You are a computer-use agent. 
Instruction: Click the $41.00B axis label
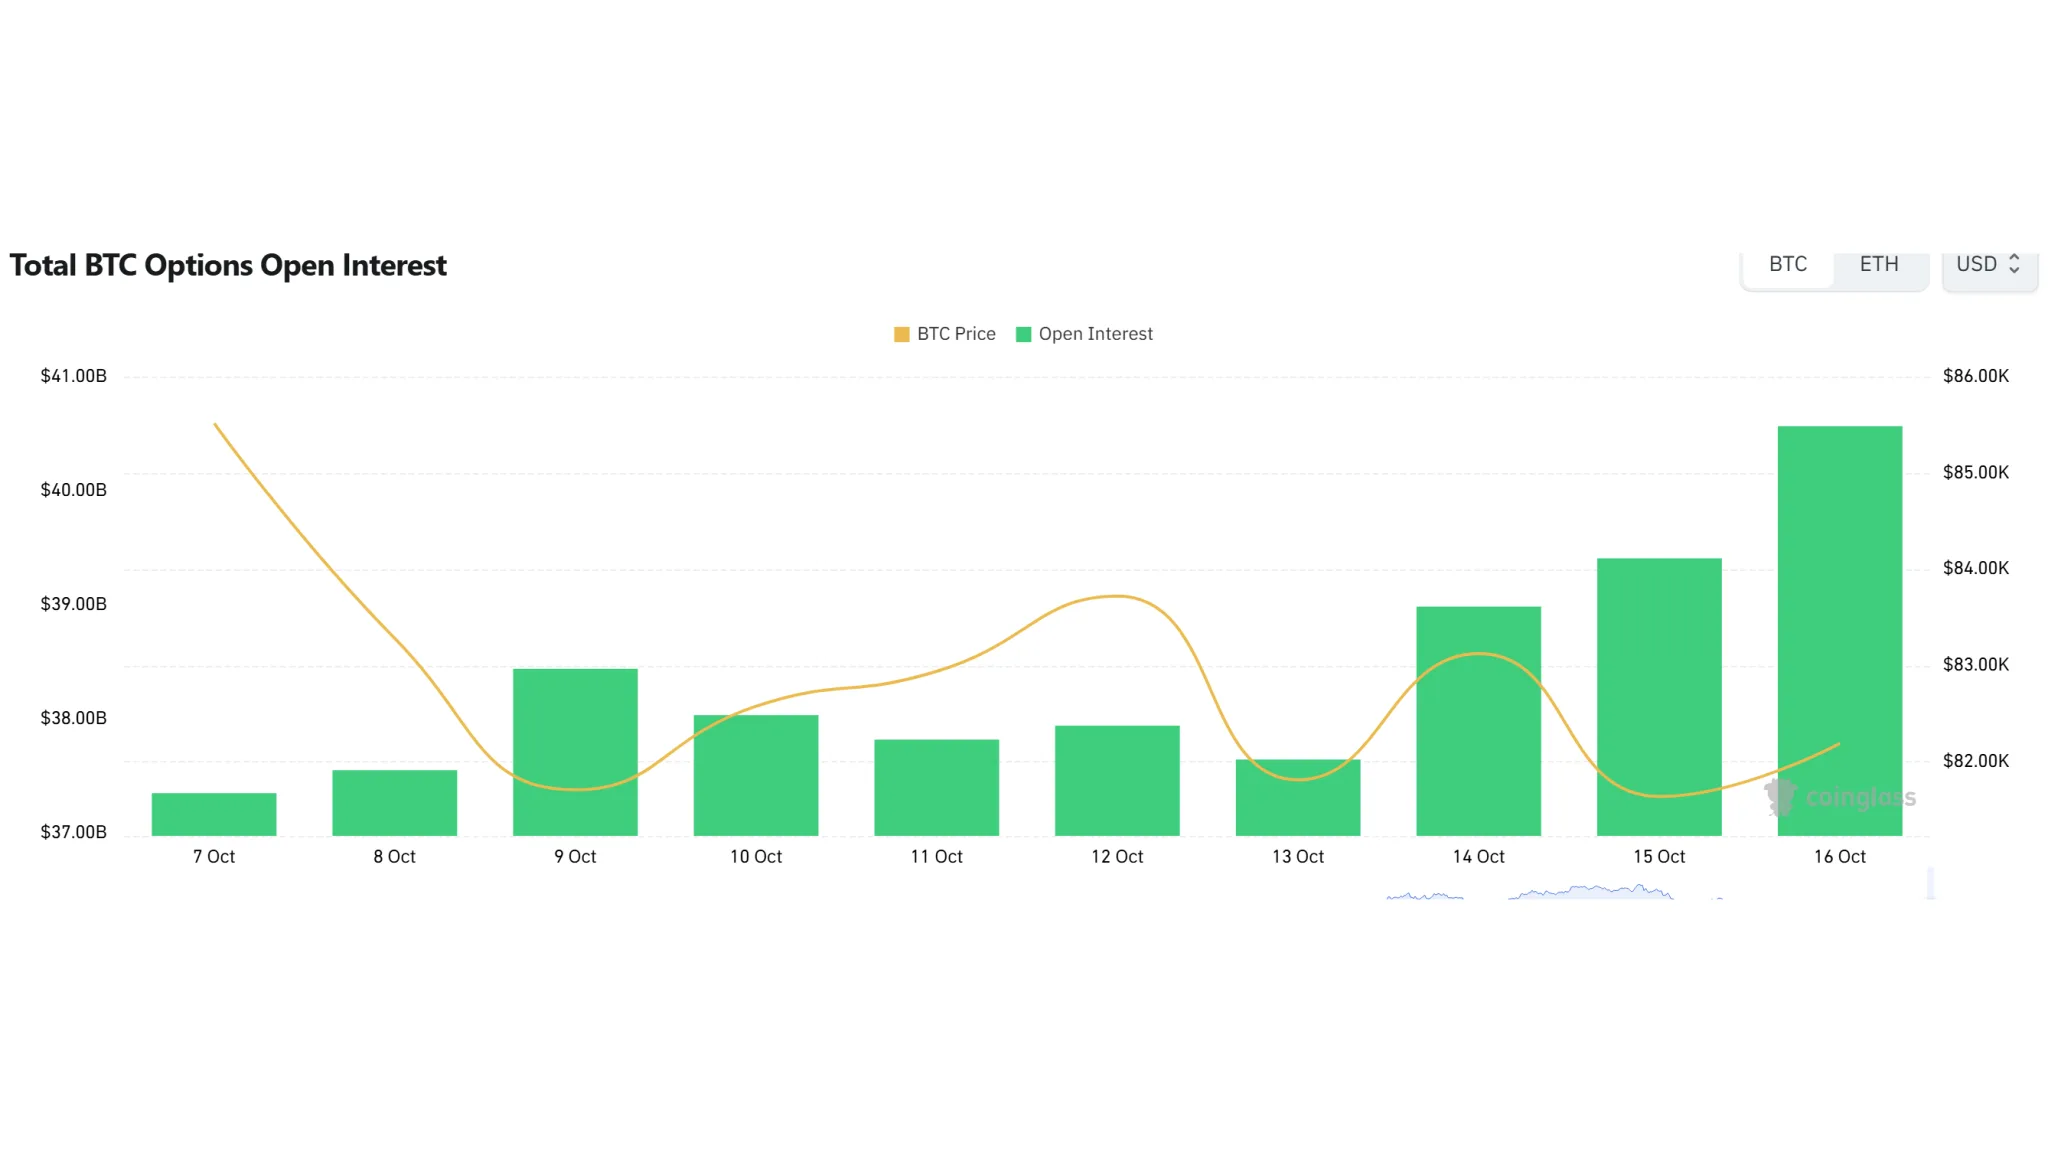73,376
